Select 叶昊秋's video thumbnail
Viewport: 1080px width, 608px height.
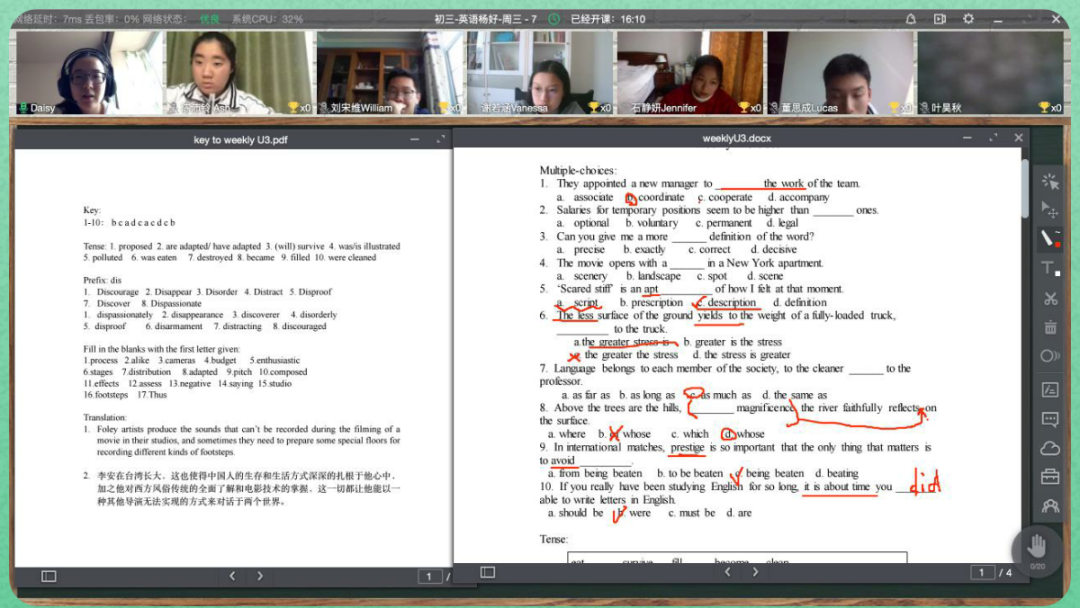click(x=990, y=72)
